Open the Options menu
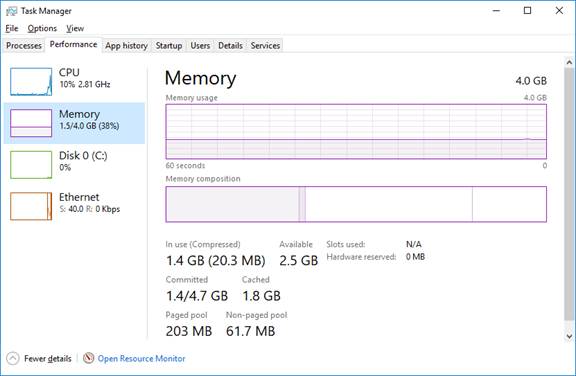 (x=42, y=28)
